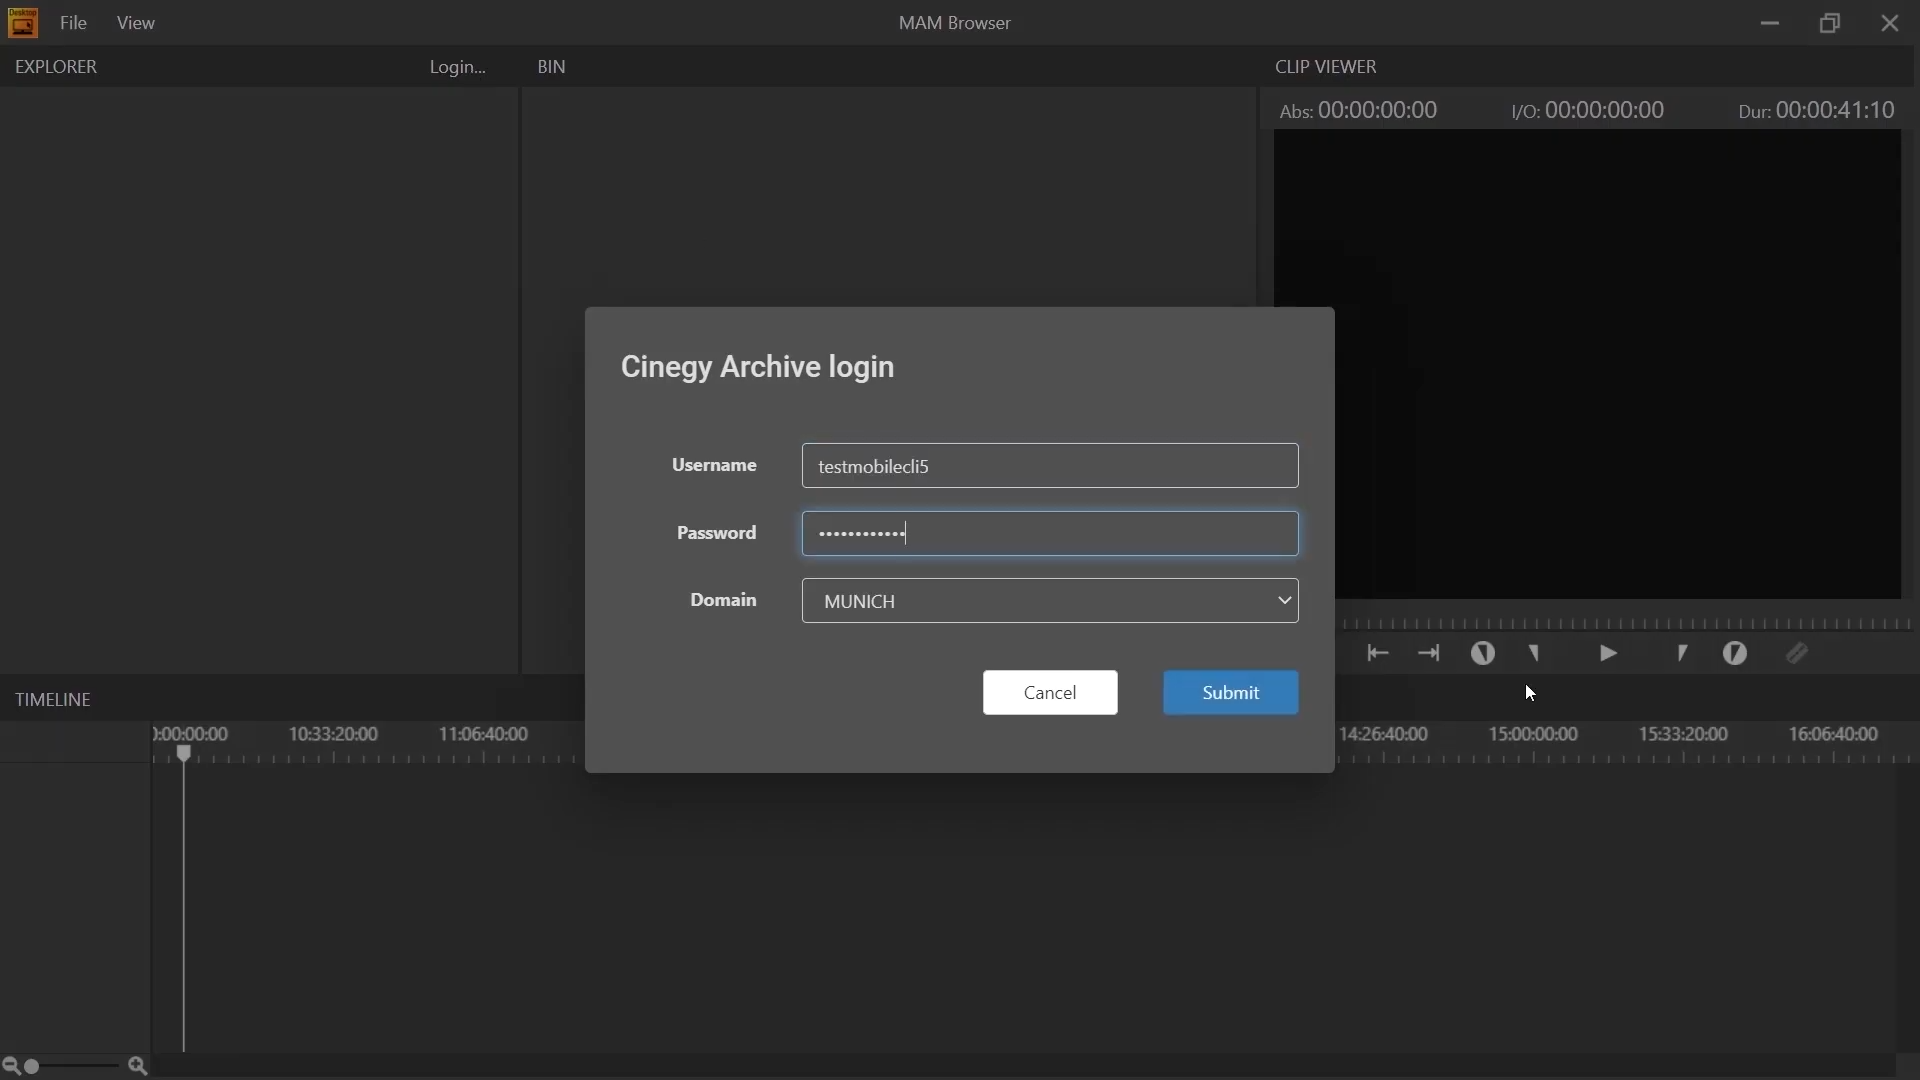
Task: Open the View menu
Action: 136,23
